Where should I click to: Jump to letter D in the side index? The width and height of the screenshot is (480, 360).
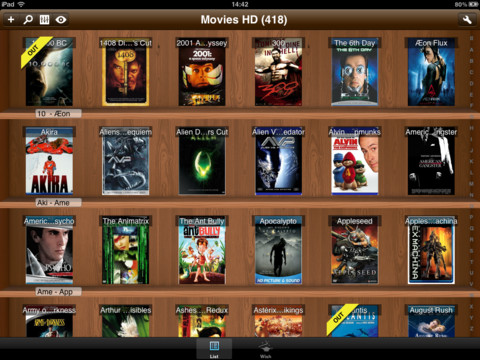pos(471,83)
